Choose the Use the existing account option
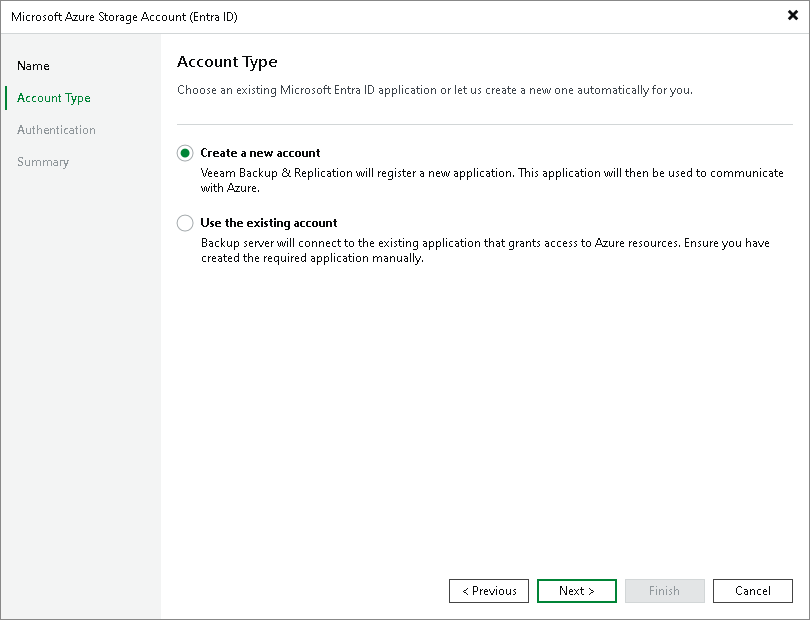The image size is (810, 620). 185,223
